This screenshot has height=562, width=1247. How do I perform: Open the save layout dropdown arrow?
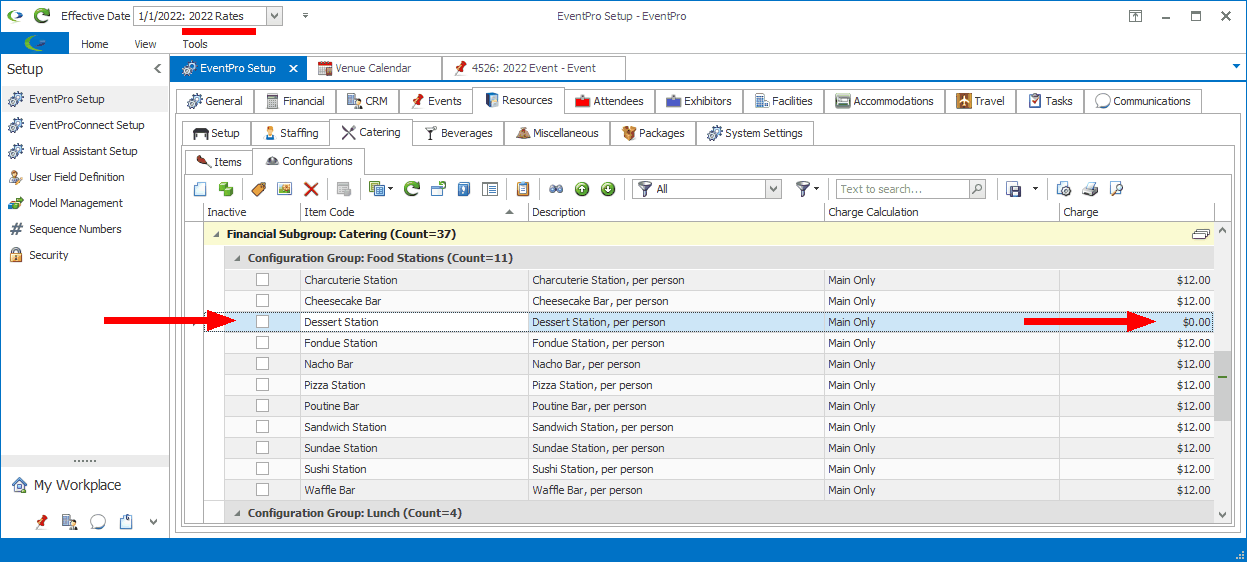[x=1035, y=189]
